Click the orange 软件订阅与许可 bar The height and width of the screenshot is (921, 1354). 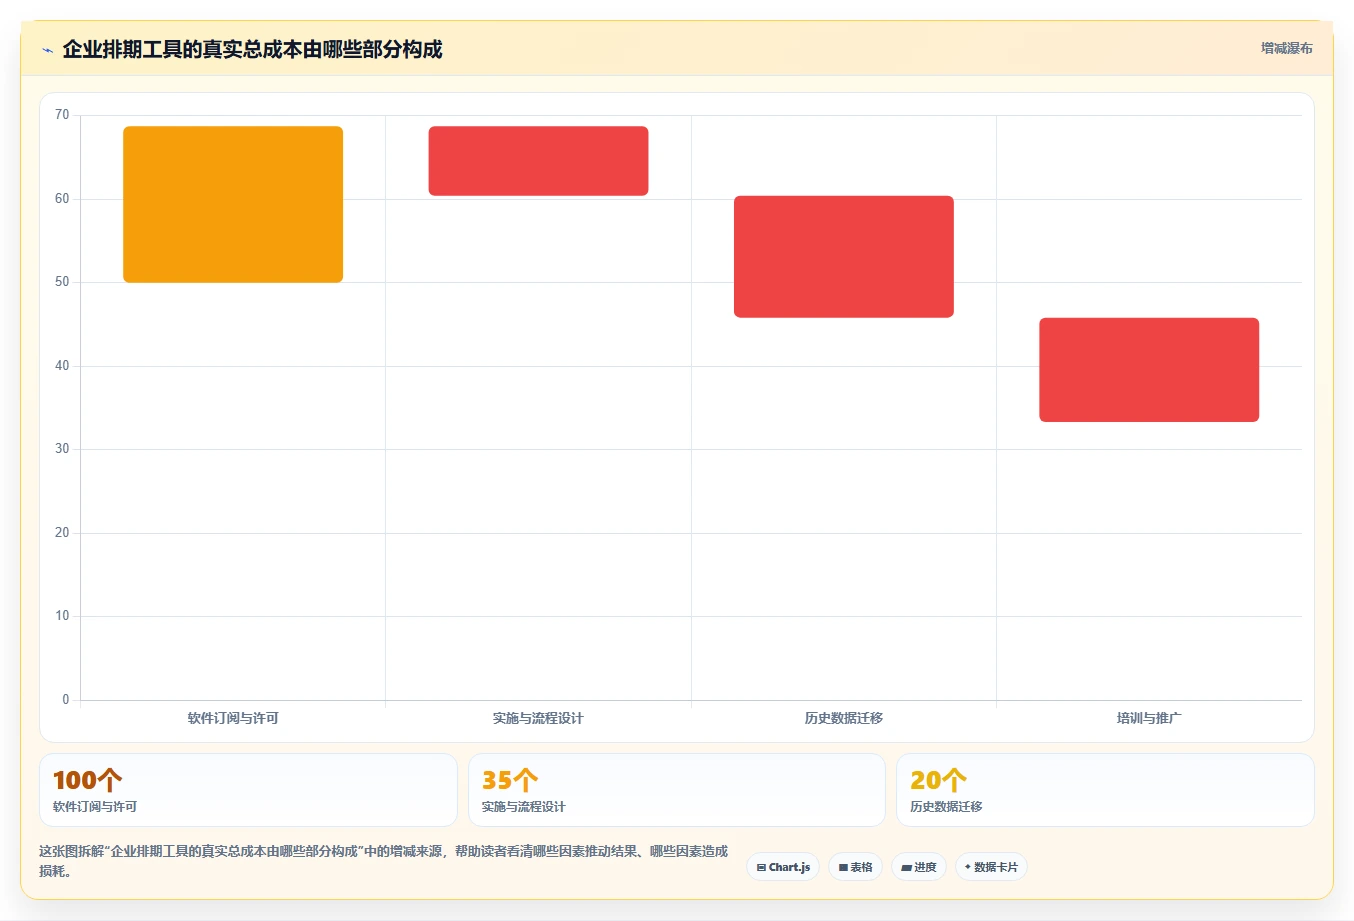click(233, 204)
